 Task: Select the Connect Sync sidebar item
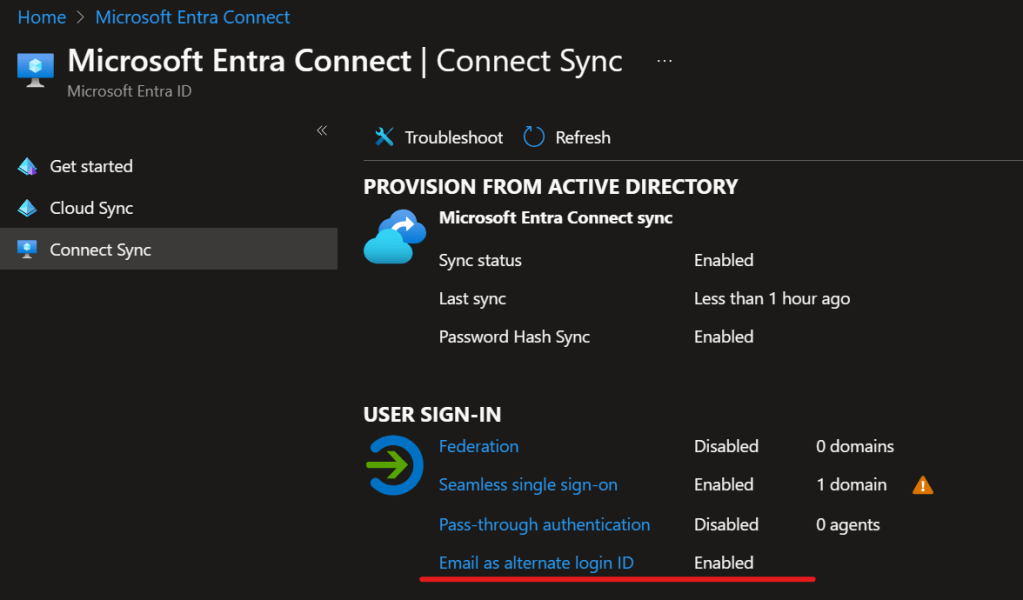[100, 250]
